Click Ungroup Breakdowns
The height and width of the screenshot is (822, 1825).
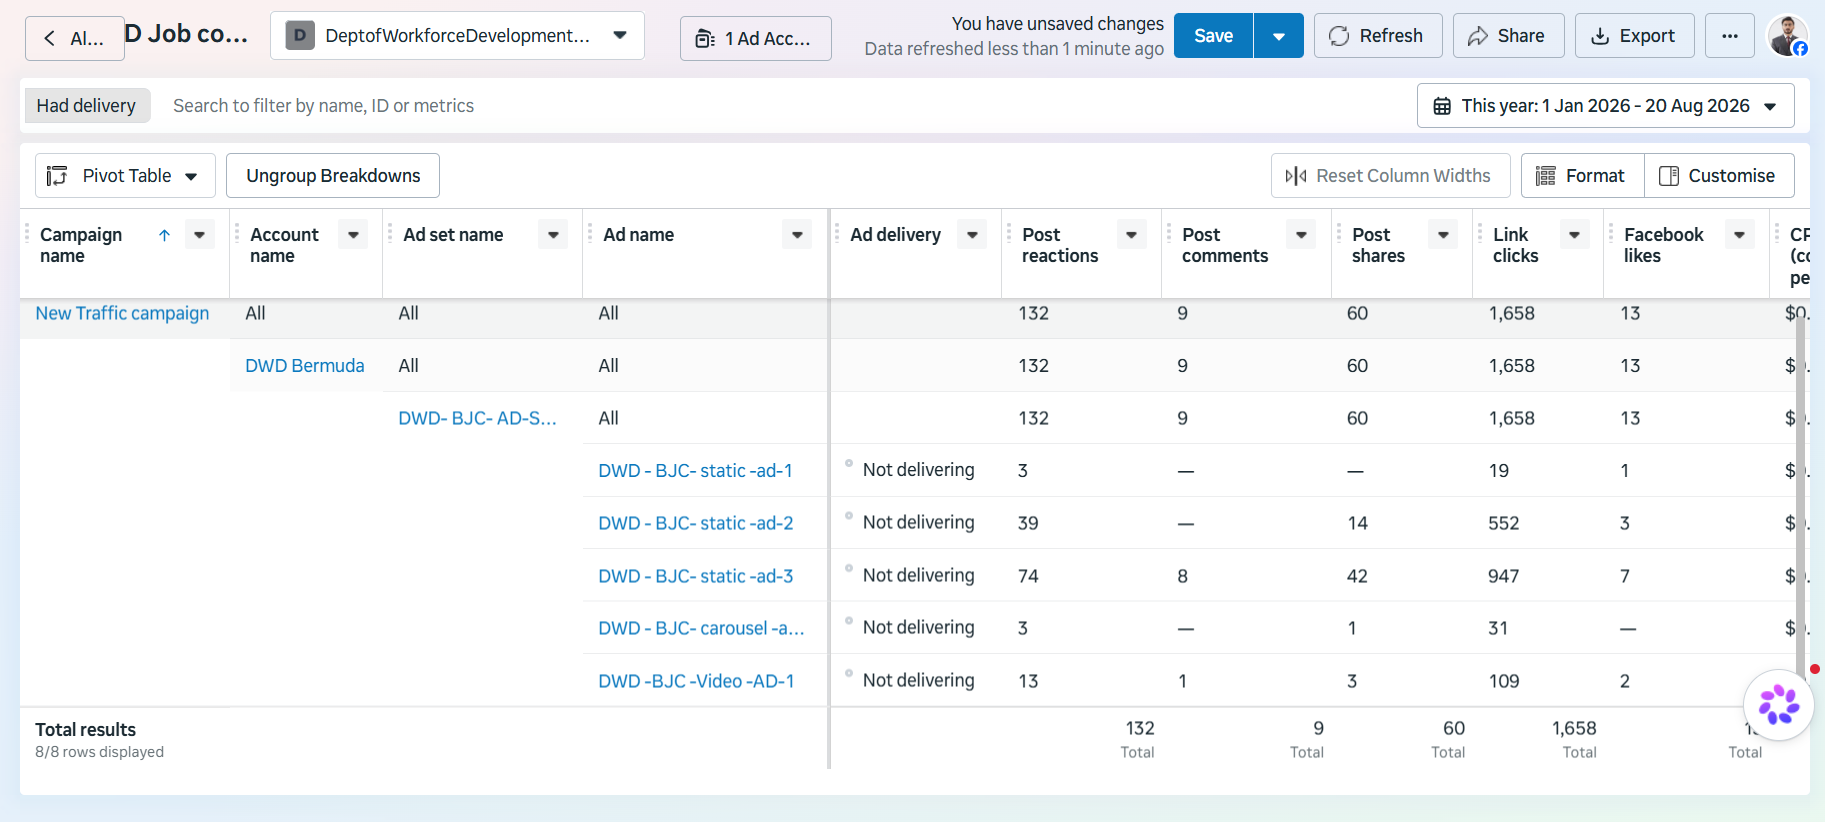pos(333,176)
